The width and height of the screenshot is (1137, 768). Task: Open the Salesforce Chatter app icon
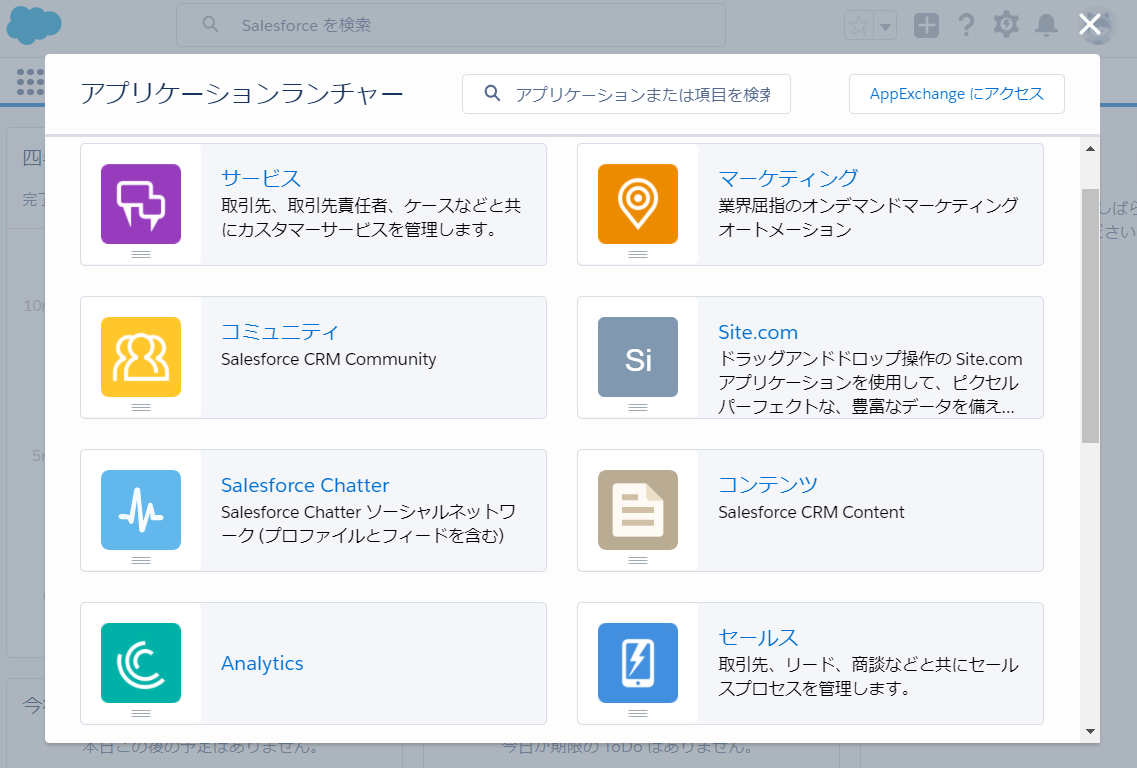click(141, 510)
